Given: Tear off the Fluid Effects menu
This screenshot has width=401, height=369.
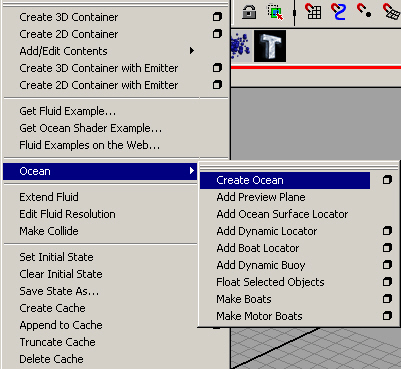Looking at the screenshot, I should click(x=115, y=5).
